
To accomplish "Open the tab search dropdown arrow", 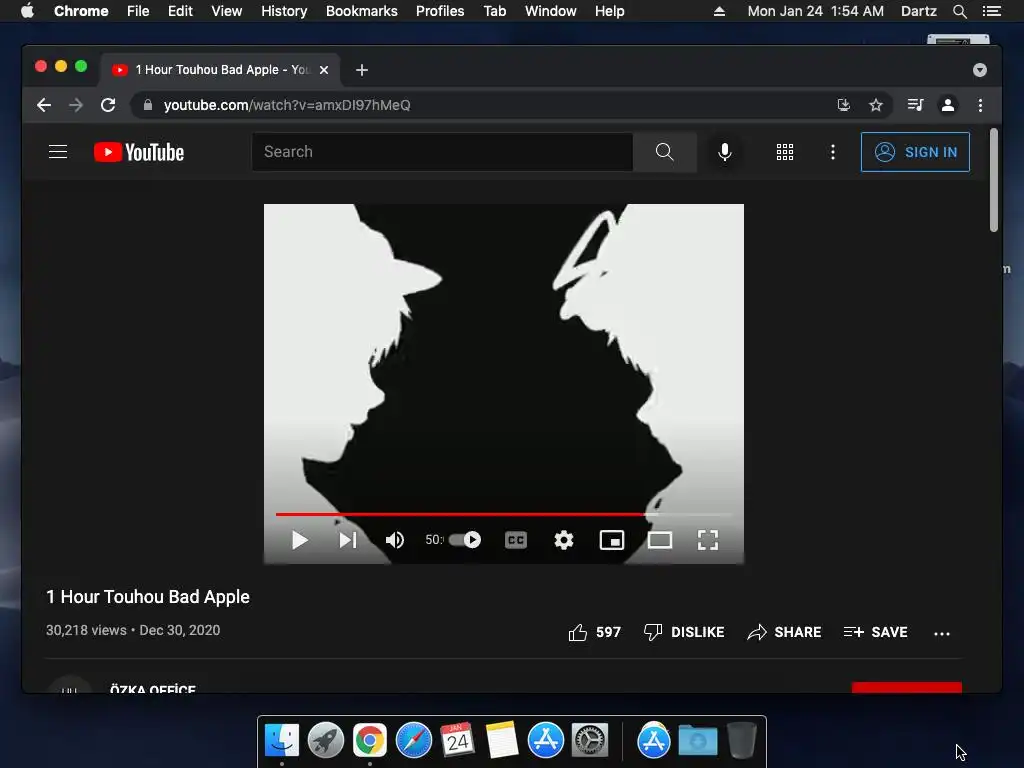I will [x=980, y=70].
